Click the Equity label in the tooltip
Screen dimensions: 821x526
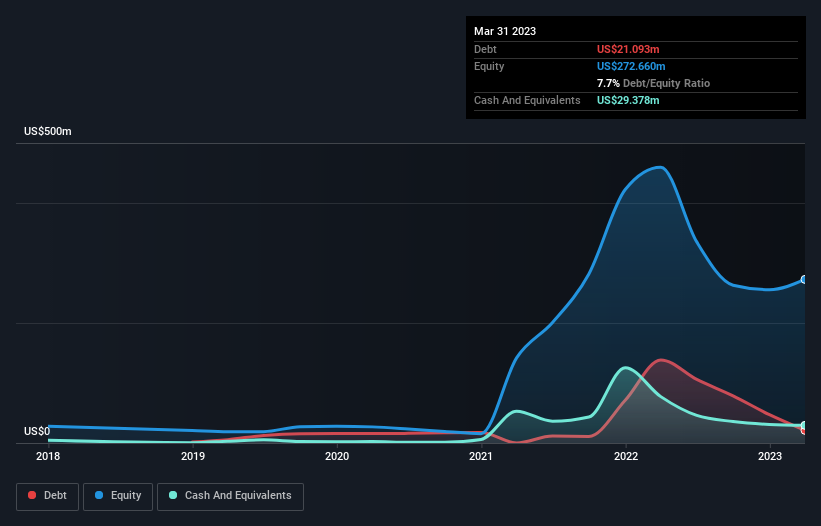pos(489,66)
